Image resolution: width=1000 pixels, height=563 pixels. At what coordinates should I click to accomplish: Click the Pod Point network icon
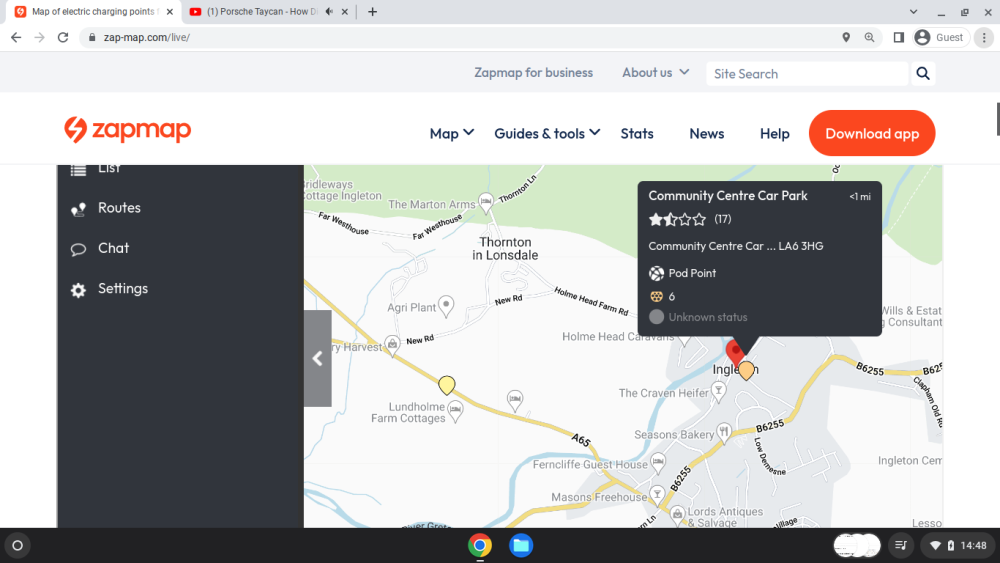point(656,274)
